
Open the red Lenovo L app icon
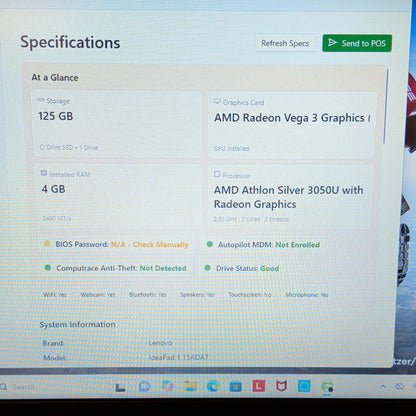259,386
